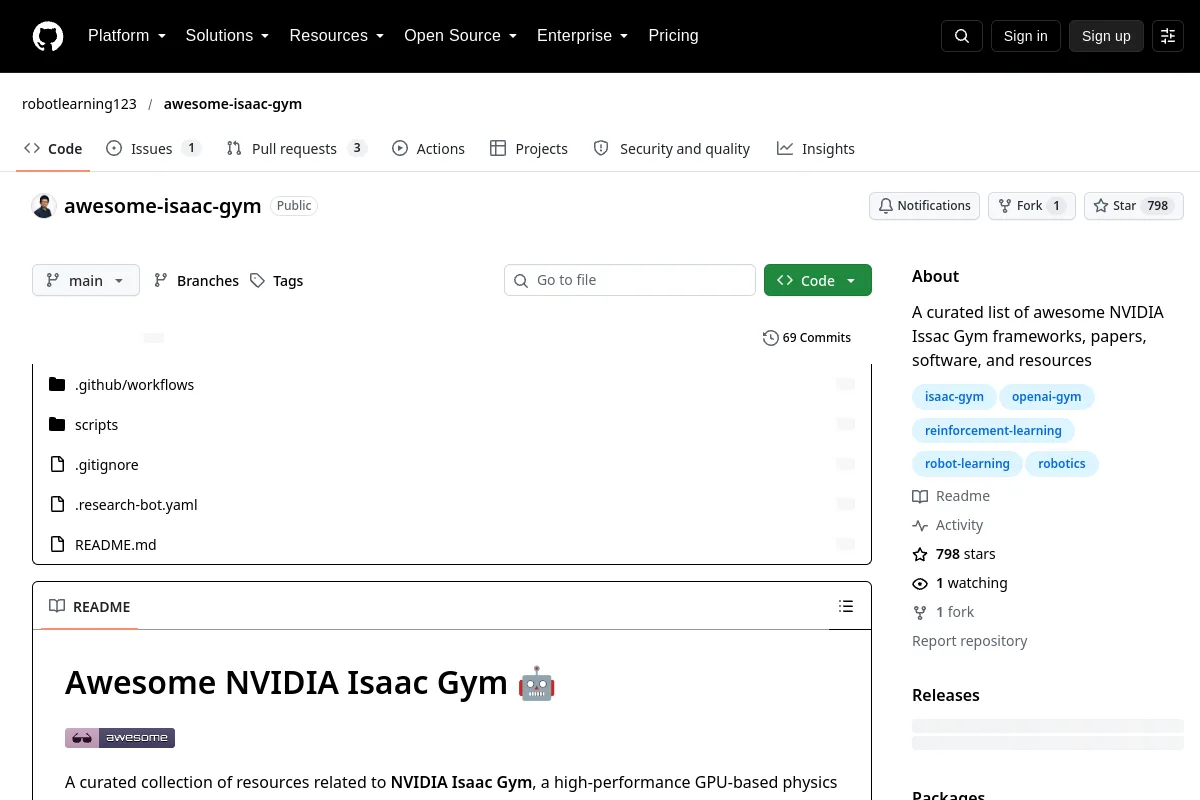The height and width of the screenshot is (800, 1200).
Task: Select the README tab in file viewer
Action: pos(90,607)
